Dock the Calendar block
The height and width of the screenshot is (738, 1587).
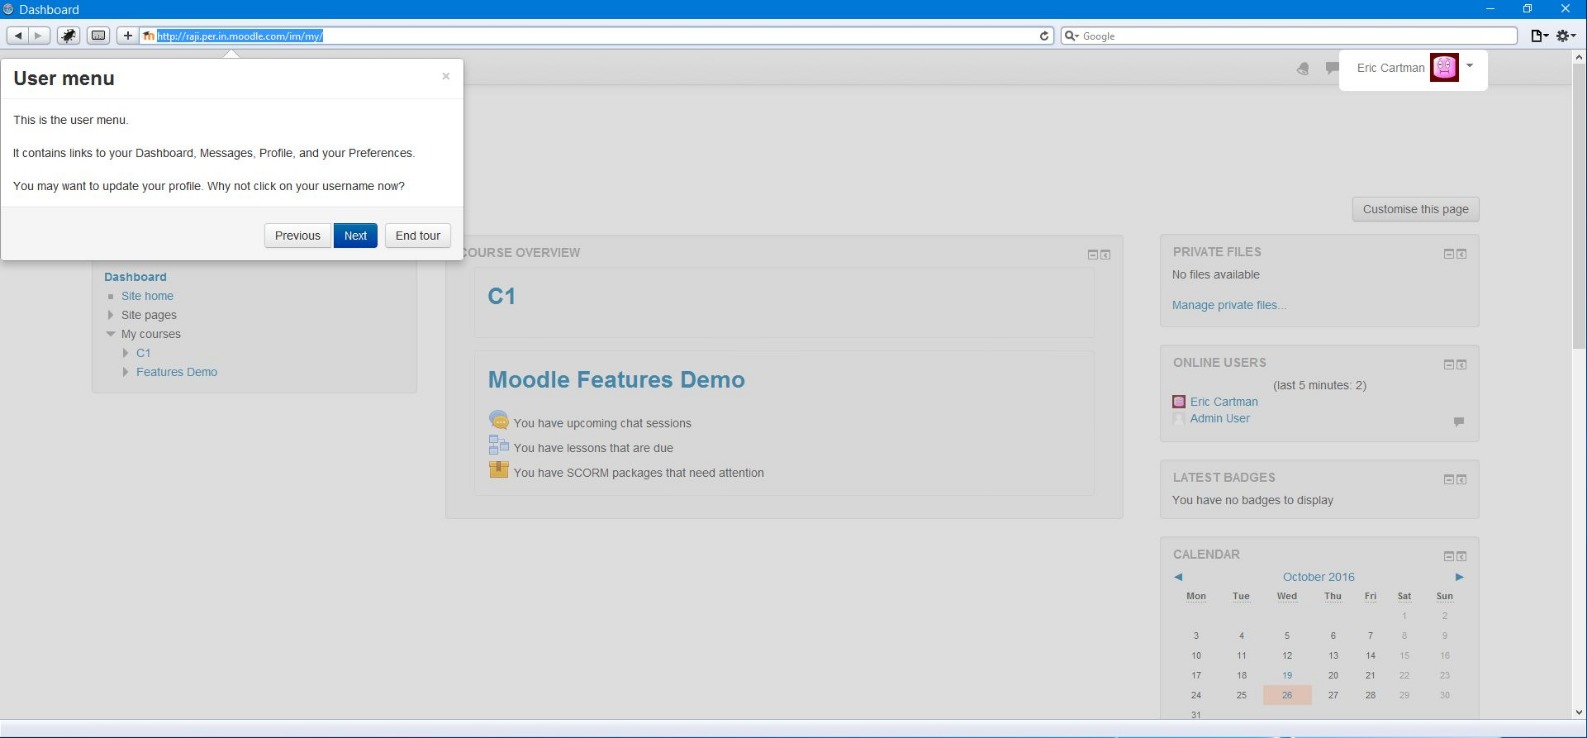pyautogui.click(x=1461, y=556)
